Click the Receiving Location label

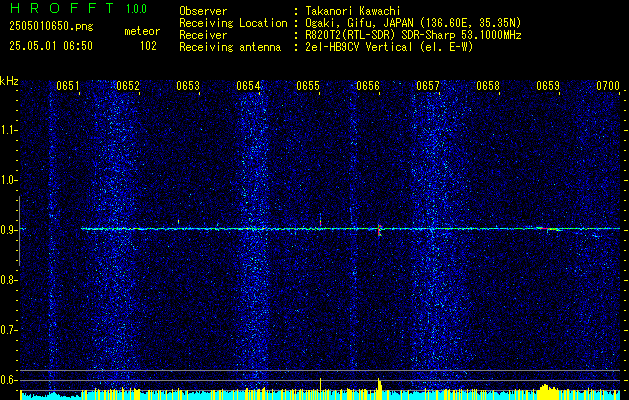point(233,23)
